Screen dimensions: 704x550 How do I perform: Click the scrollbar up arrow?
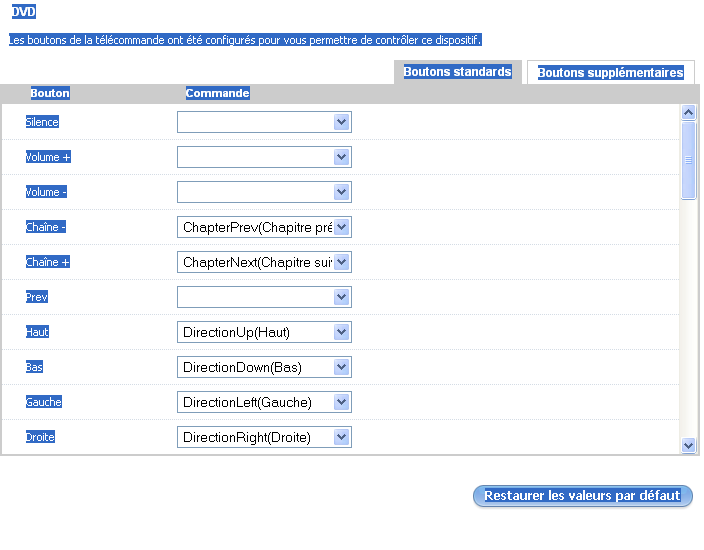pos(688,113)
